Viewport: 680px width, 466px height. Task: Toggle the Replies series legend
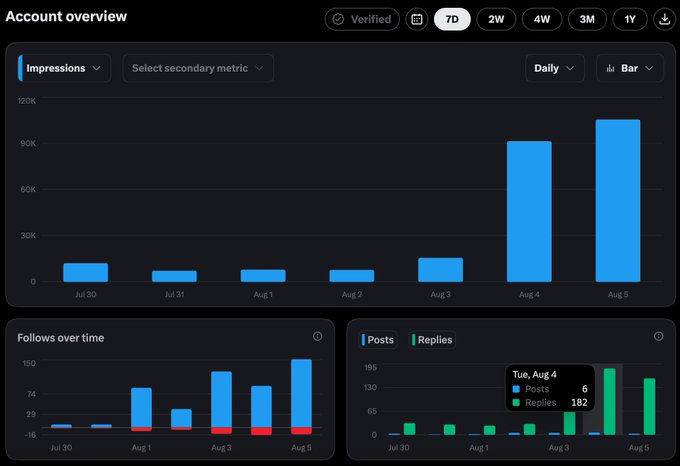(x=432, y=340)
